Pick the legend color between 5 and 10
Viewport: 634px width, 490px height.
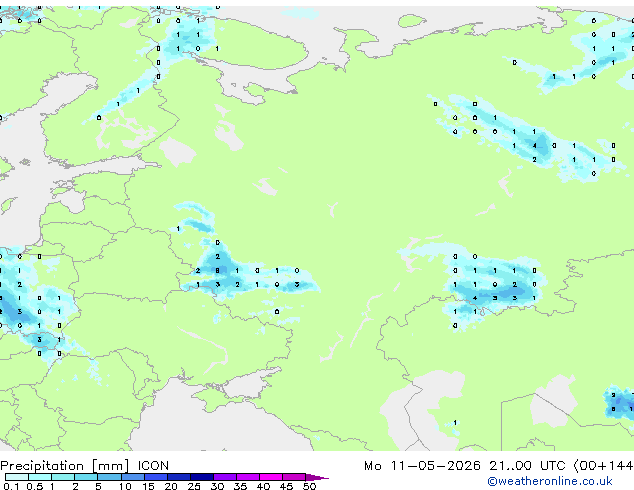pos(109,477)
